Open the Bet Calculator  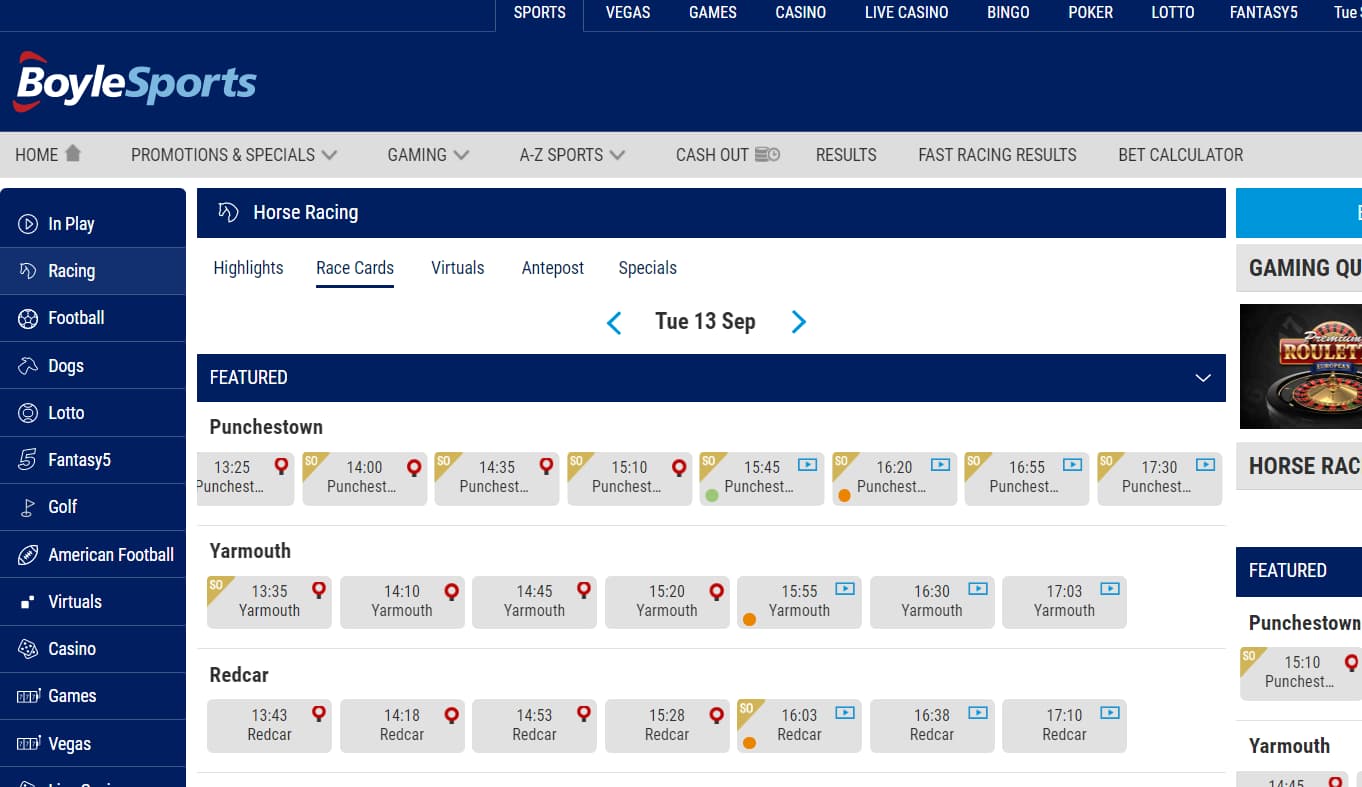pos(1181,155)
